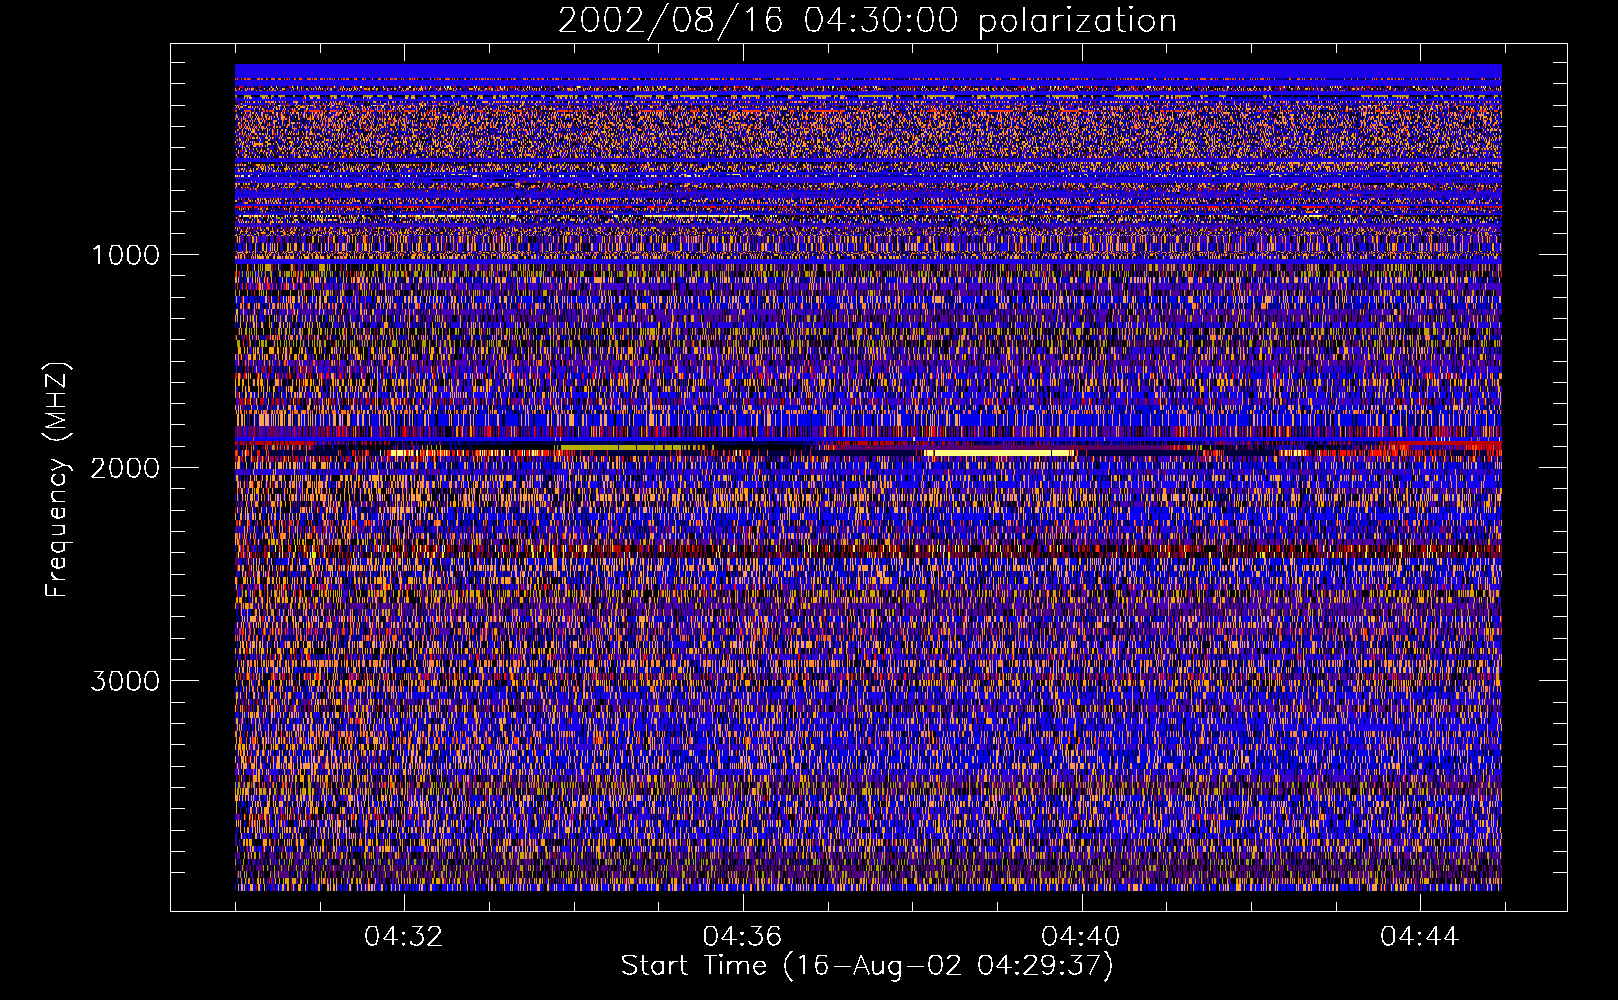Image resolution: width=1618 pixels, height=1000 pixels.
Task: Click the 04:36 time tick label
Action: click(x=742, y=937)
